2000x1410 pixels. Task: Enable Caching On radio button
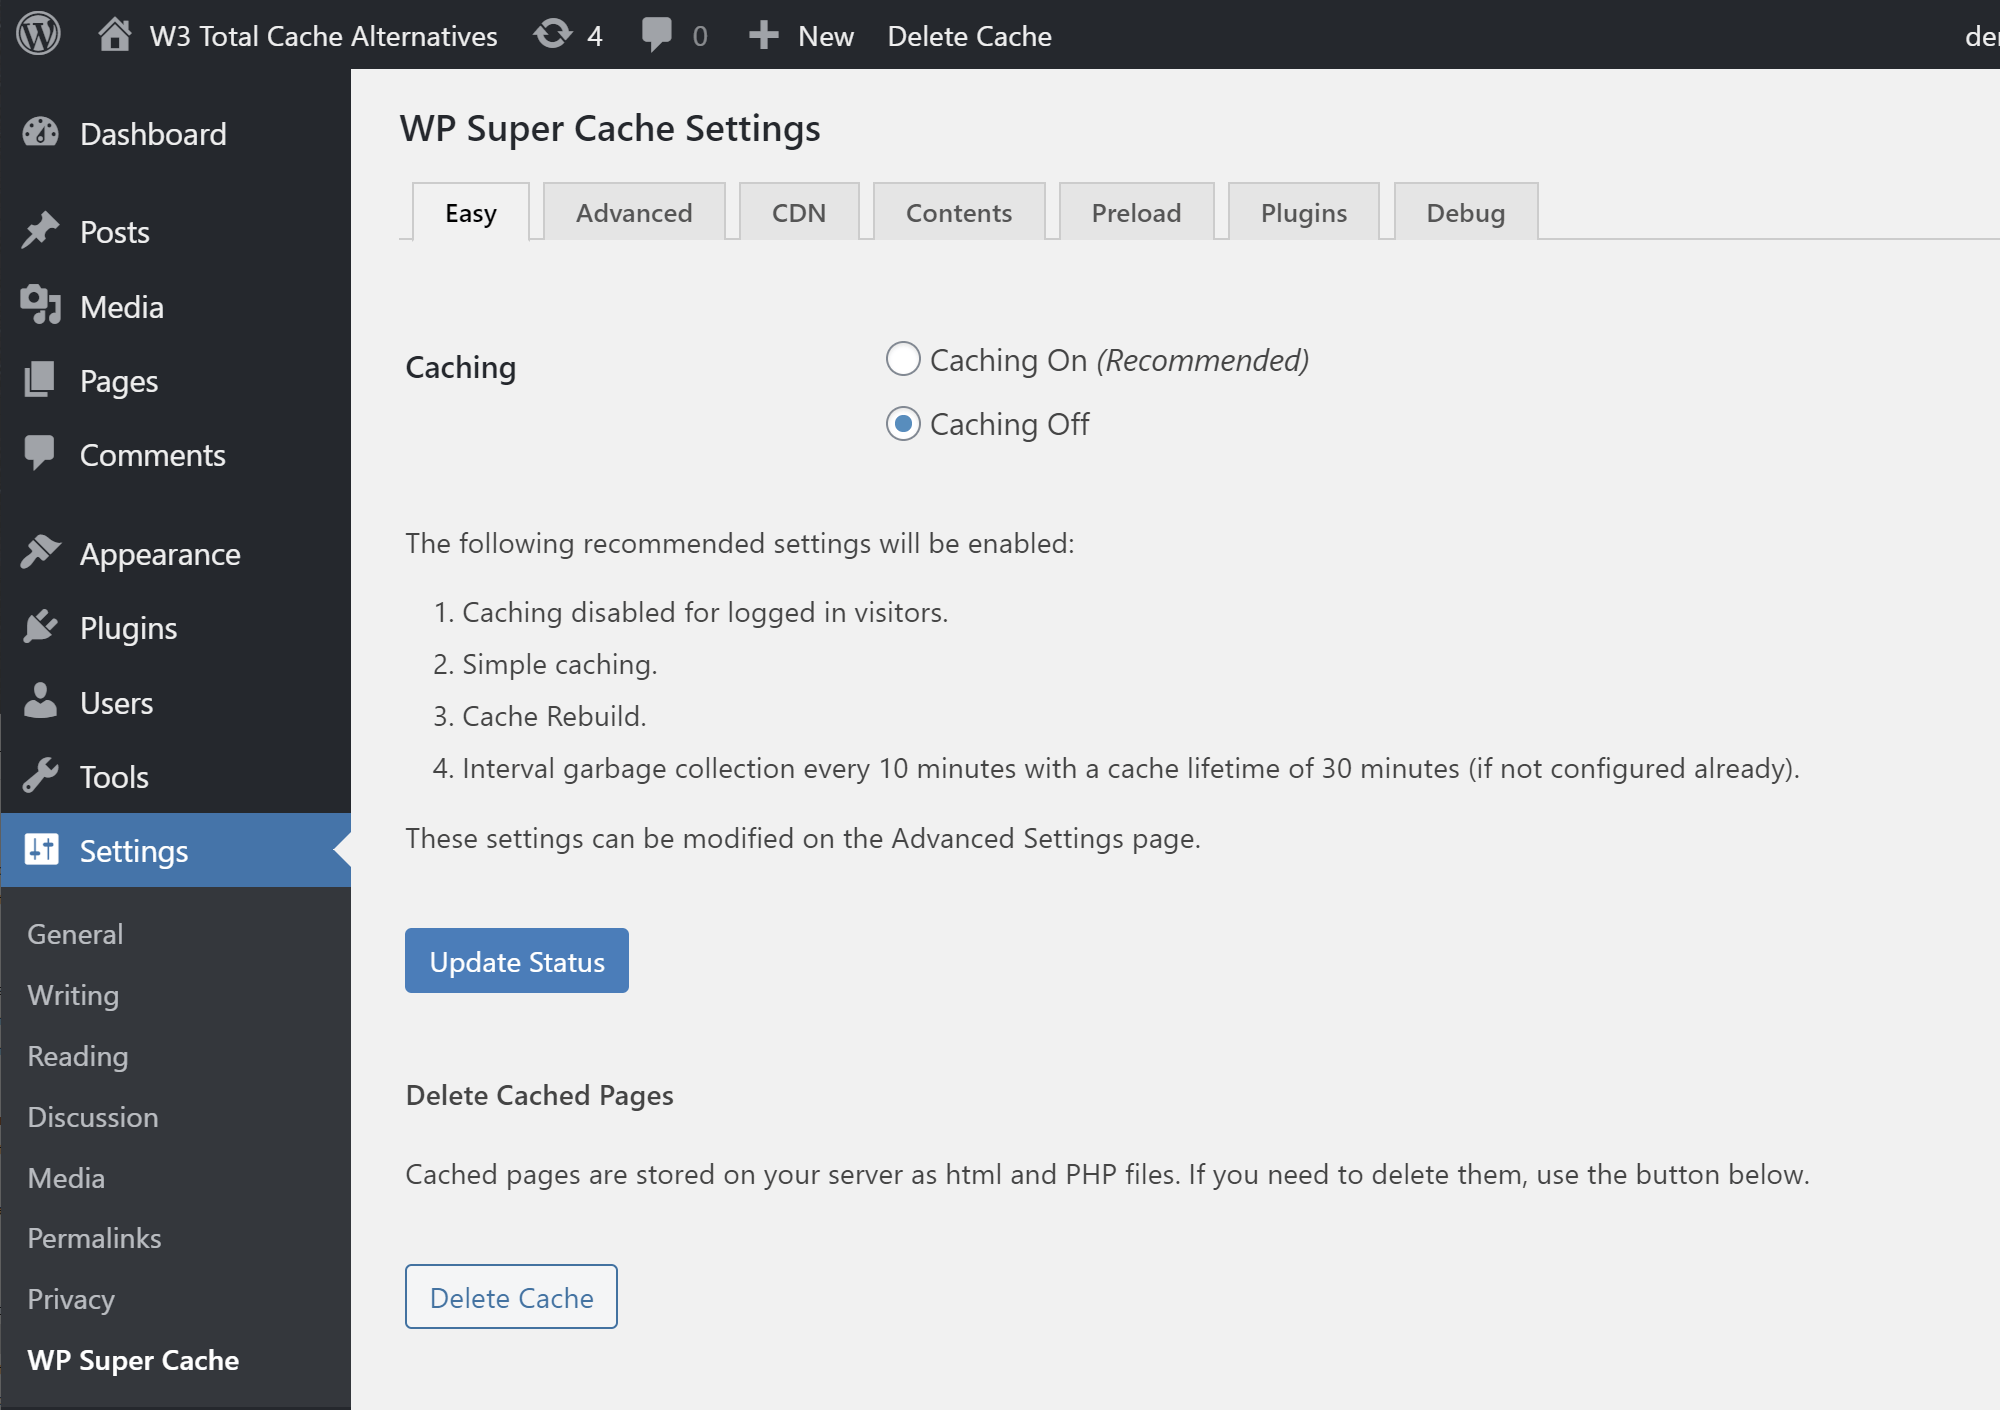[x=900, y=359]
